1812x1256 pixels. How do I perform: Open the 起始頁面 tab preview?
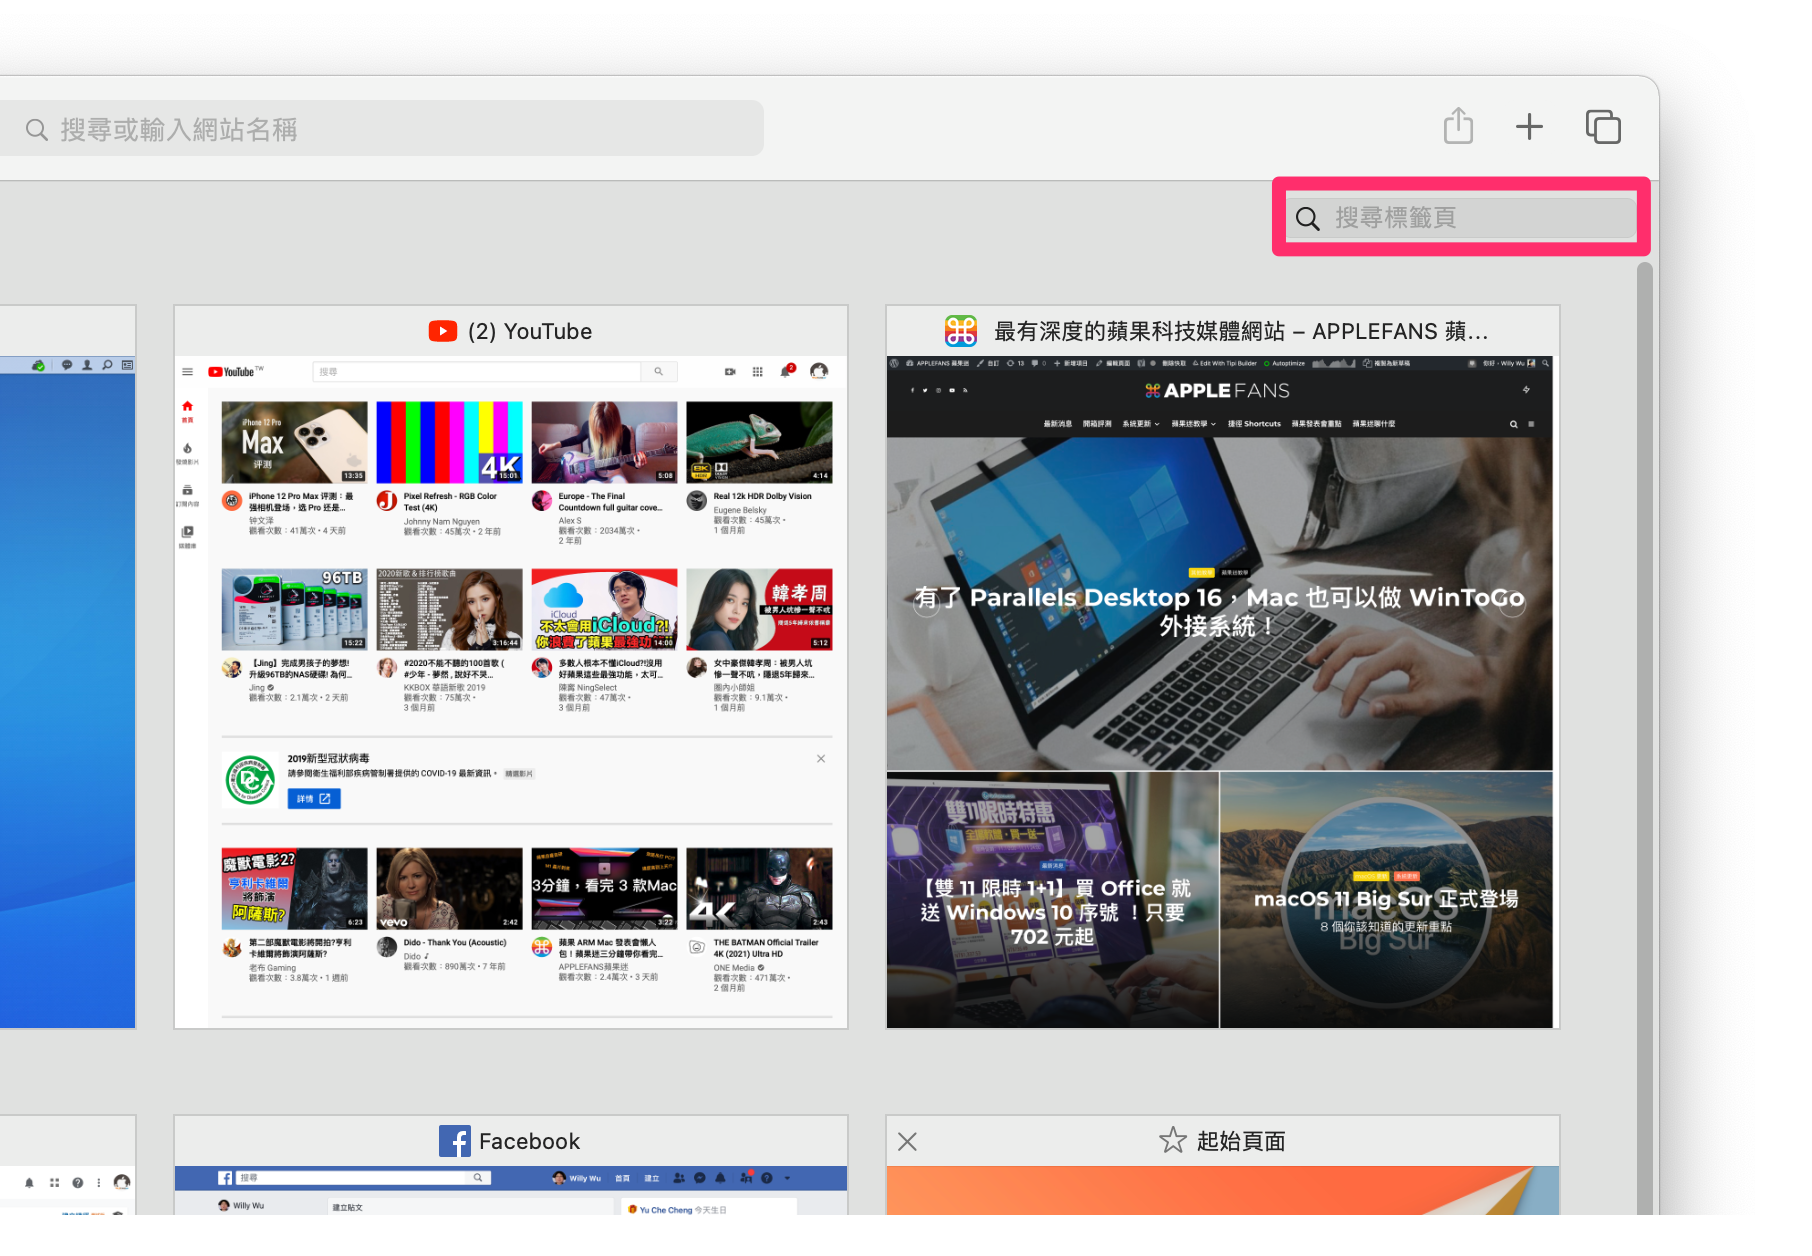1222,1190
